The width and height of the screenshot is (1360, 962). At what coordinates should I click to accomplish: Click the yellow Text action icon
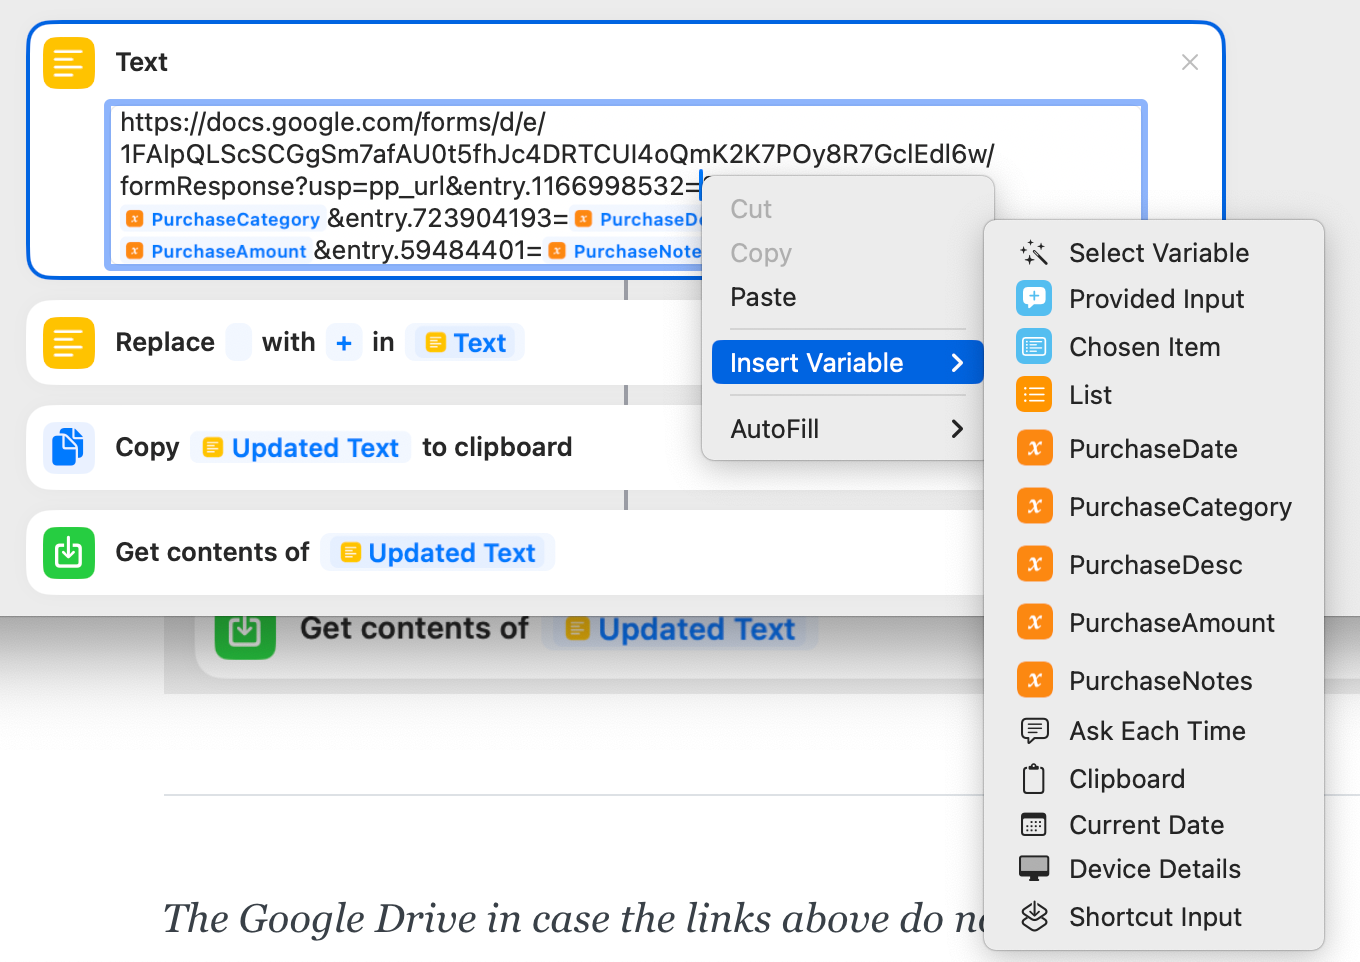(69, 63)
